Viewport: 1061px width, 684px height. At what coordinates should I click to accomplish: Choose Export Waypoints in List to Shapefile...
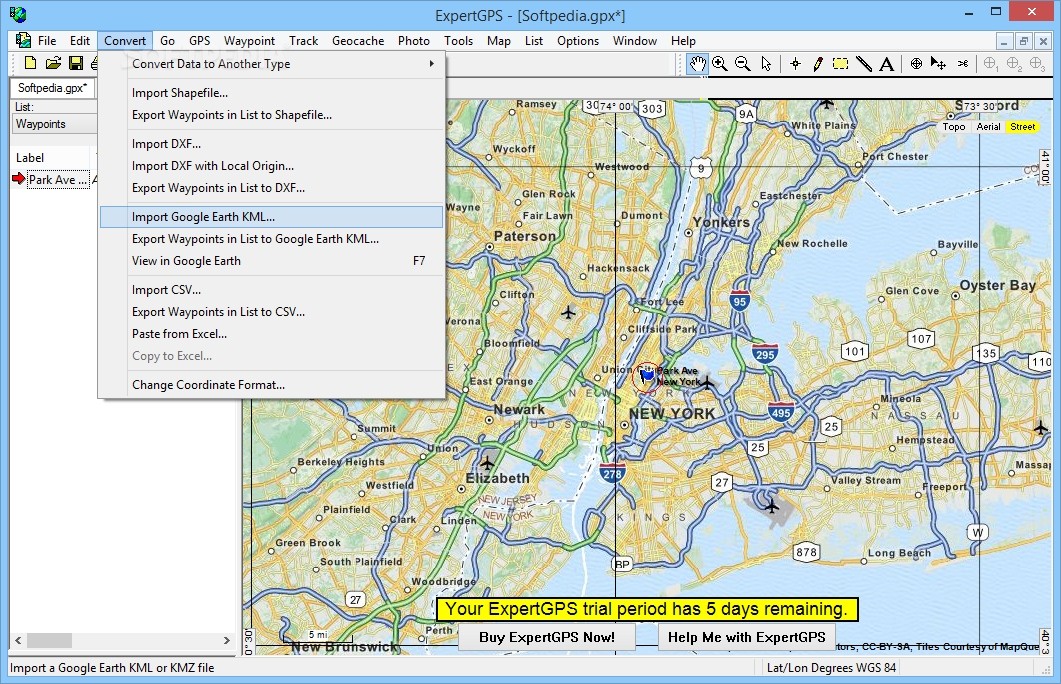click(271, 115)
